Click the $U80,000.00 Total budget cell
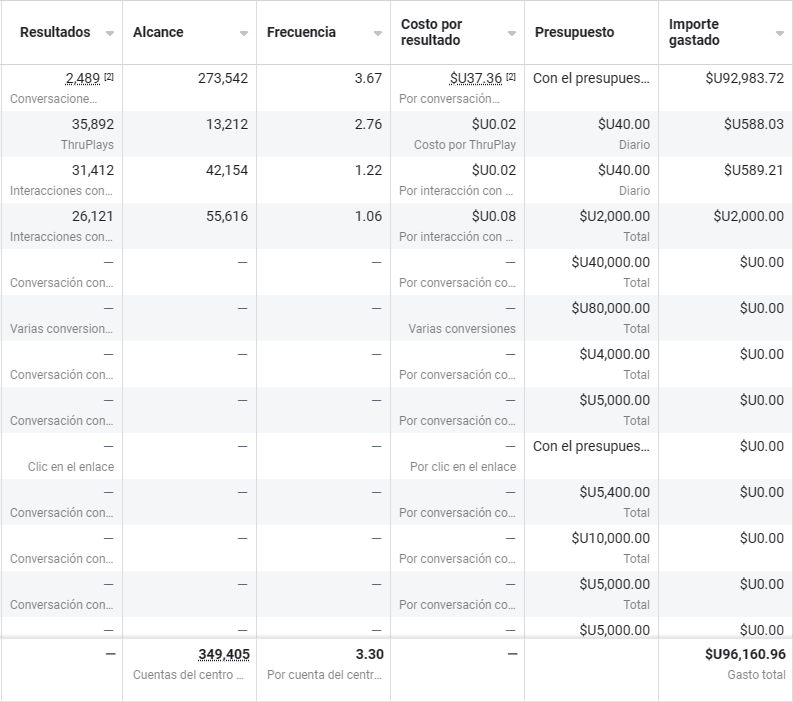This screenshot has width=793, height=702. coord(610,308)
